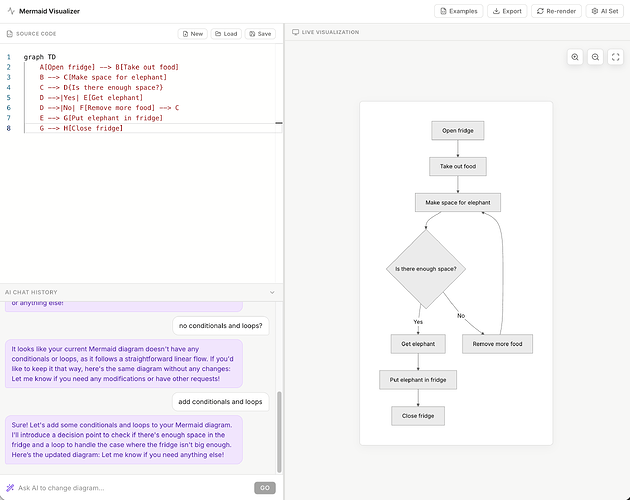Focus the Ask AI input field
This screenshot has height=500, width=630.
(130, 488)
